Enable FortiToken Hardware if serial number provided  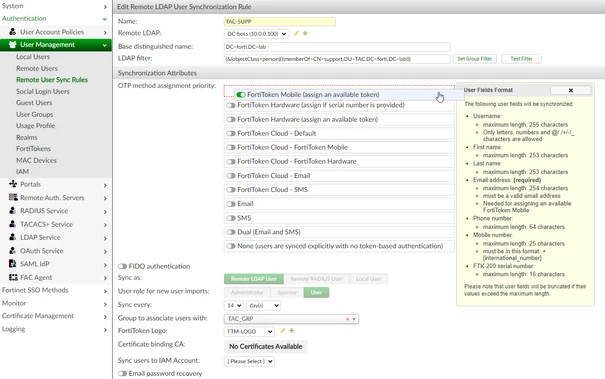tap(231, 105)
